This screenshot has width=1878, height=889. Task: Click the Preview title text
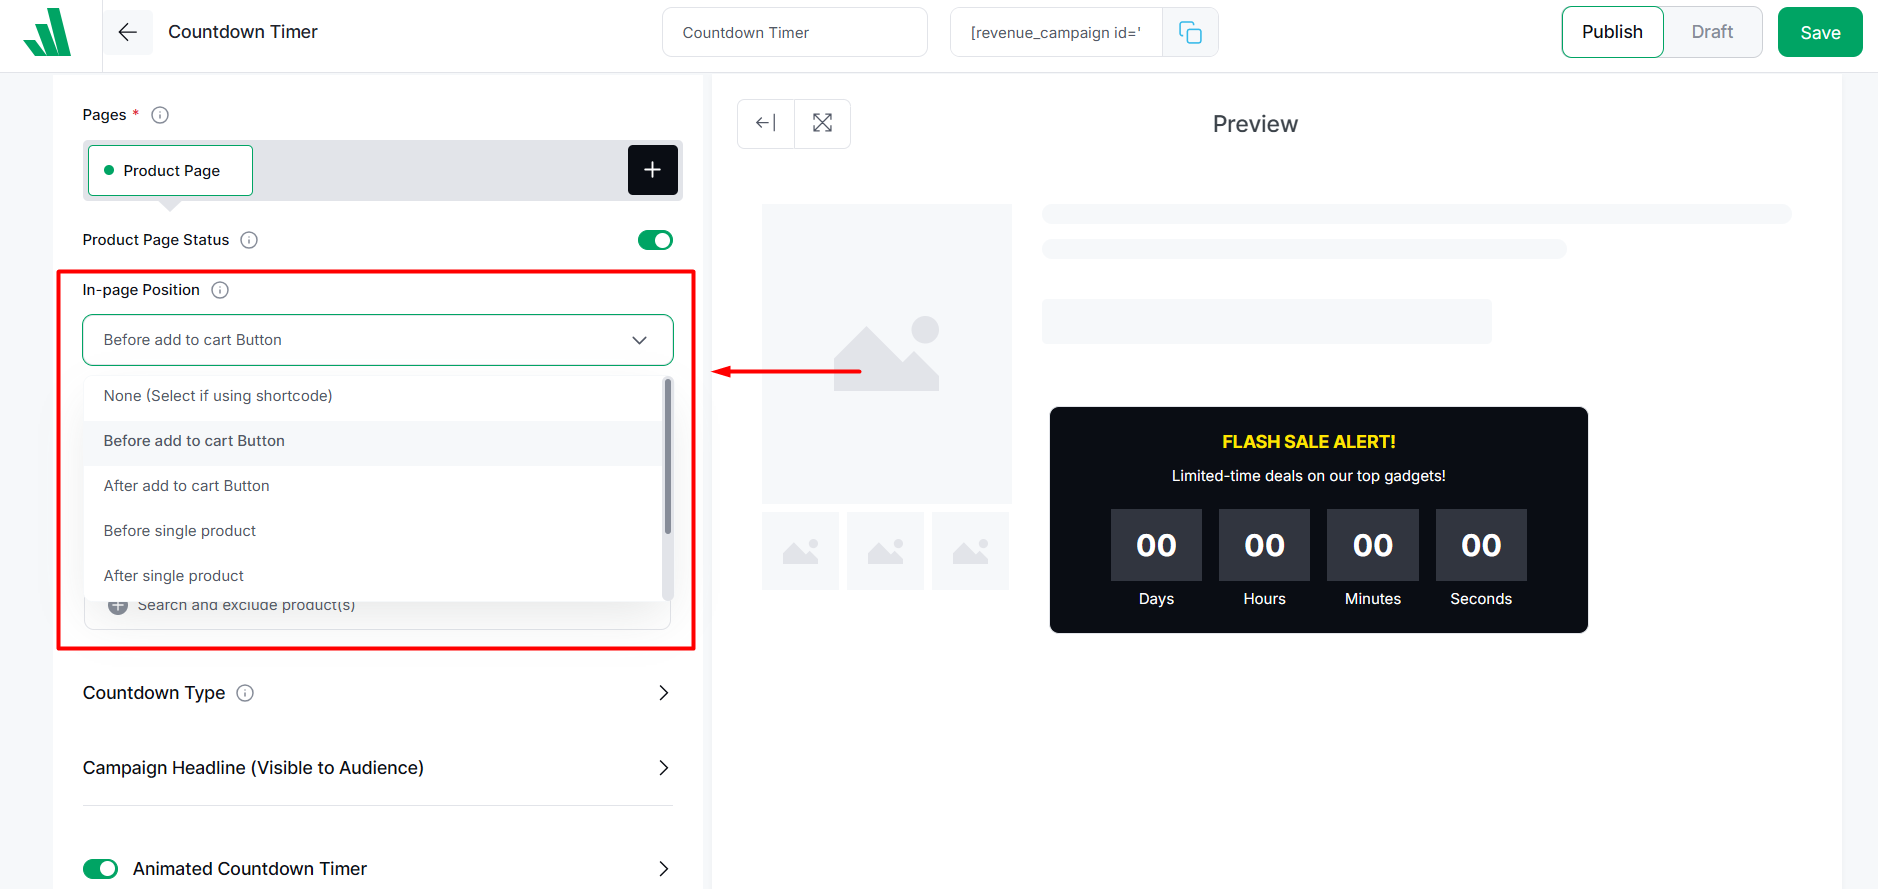(x=1255, y=124)
